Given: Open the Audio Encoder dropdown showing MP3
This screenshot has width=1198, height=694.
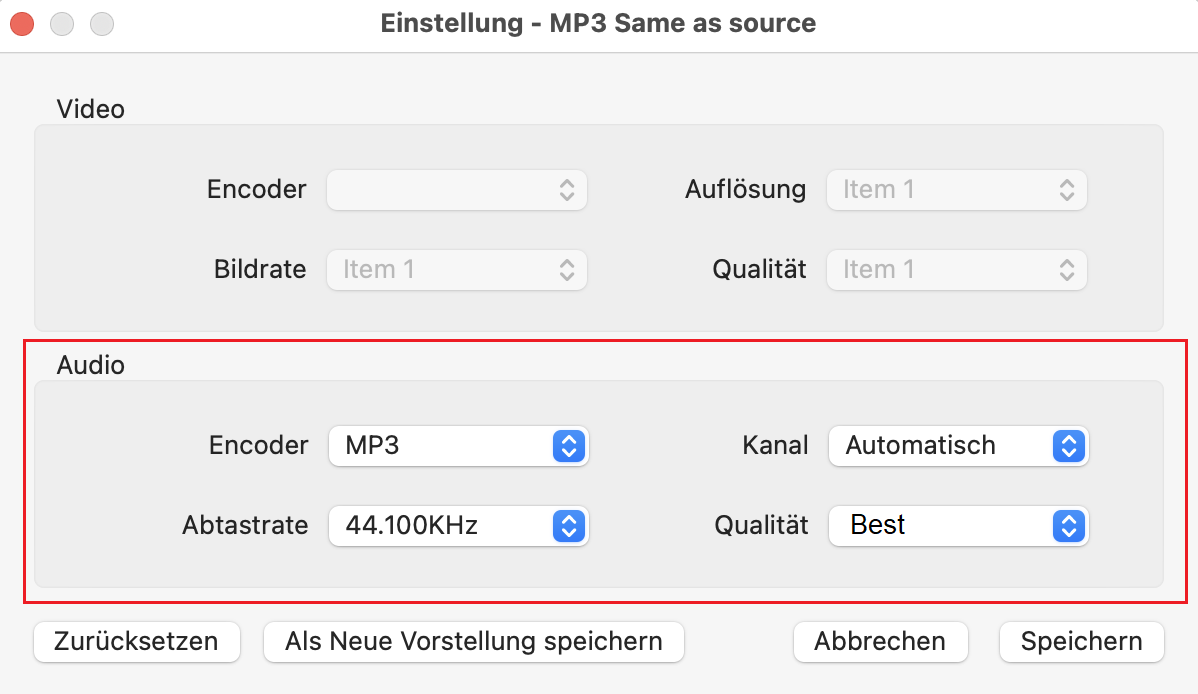Looking at the screenshot, I should [458, 446].
